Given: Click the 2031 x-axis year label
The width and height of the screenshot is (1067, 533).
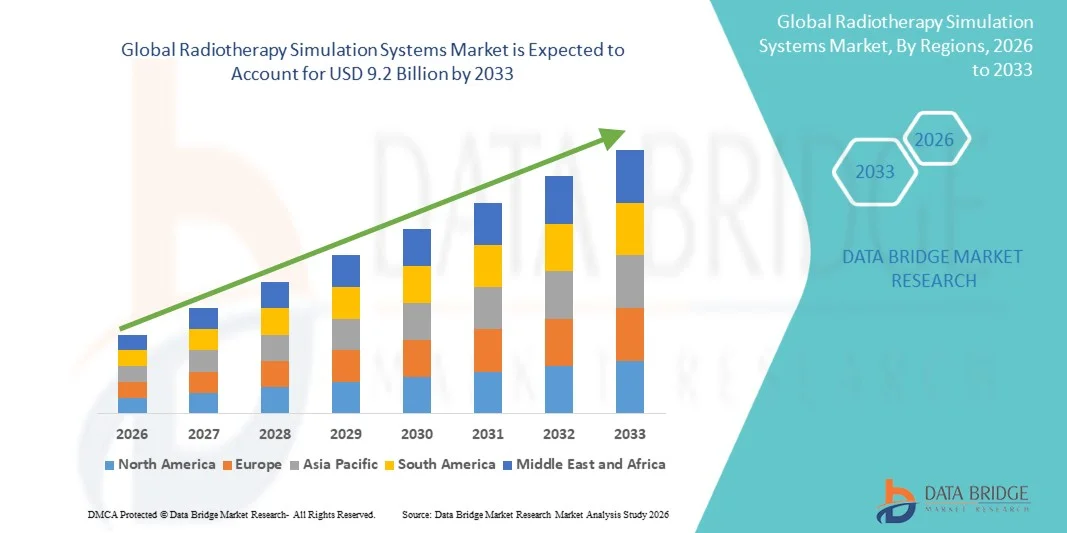Looking at the screenshot, I should 488,434.
